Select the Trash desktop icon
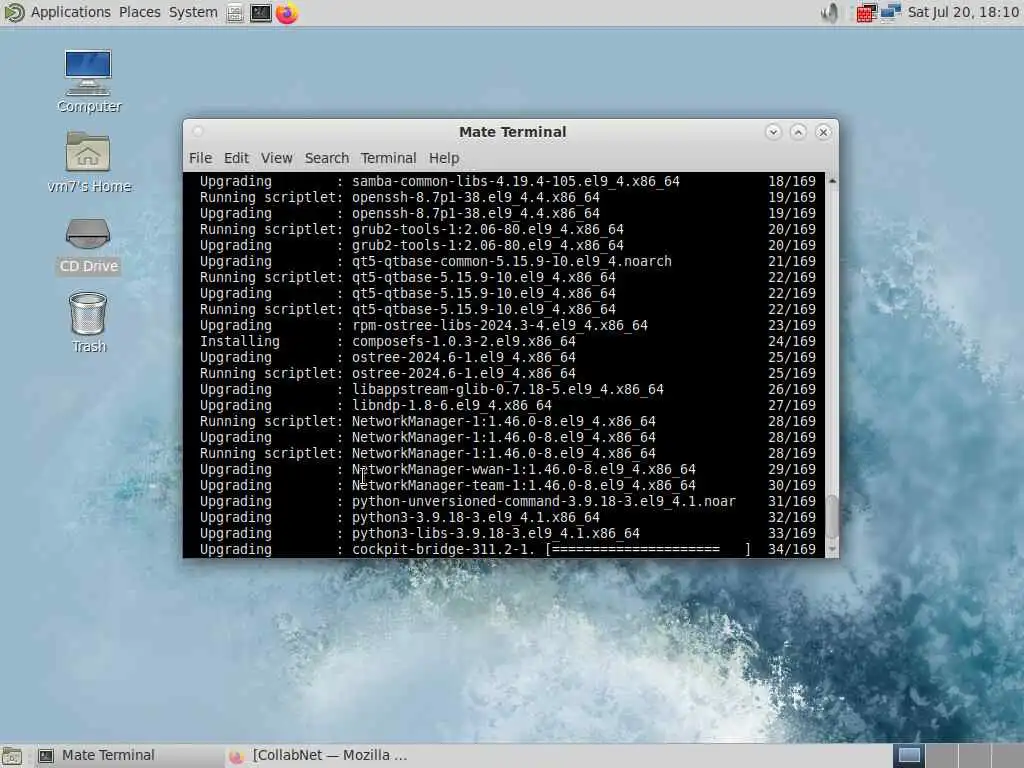 pyautogui.click(x=88, y=322)
